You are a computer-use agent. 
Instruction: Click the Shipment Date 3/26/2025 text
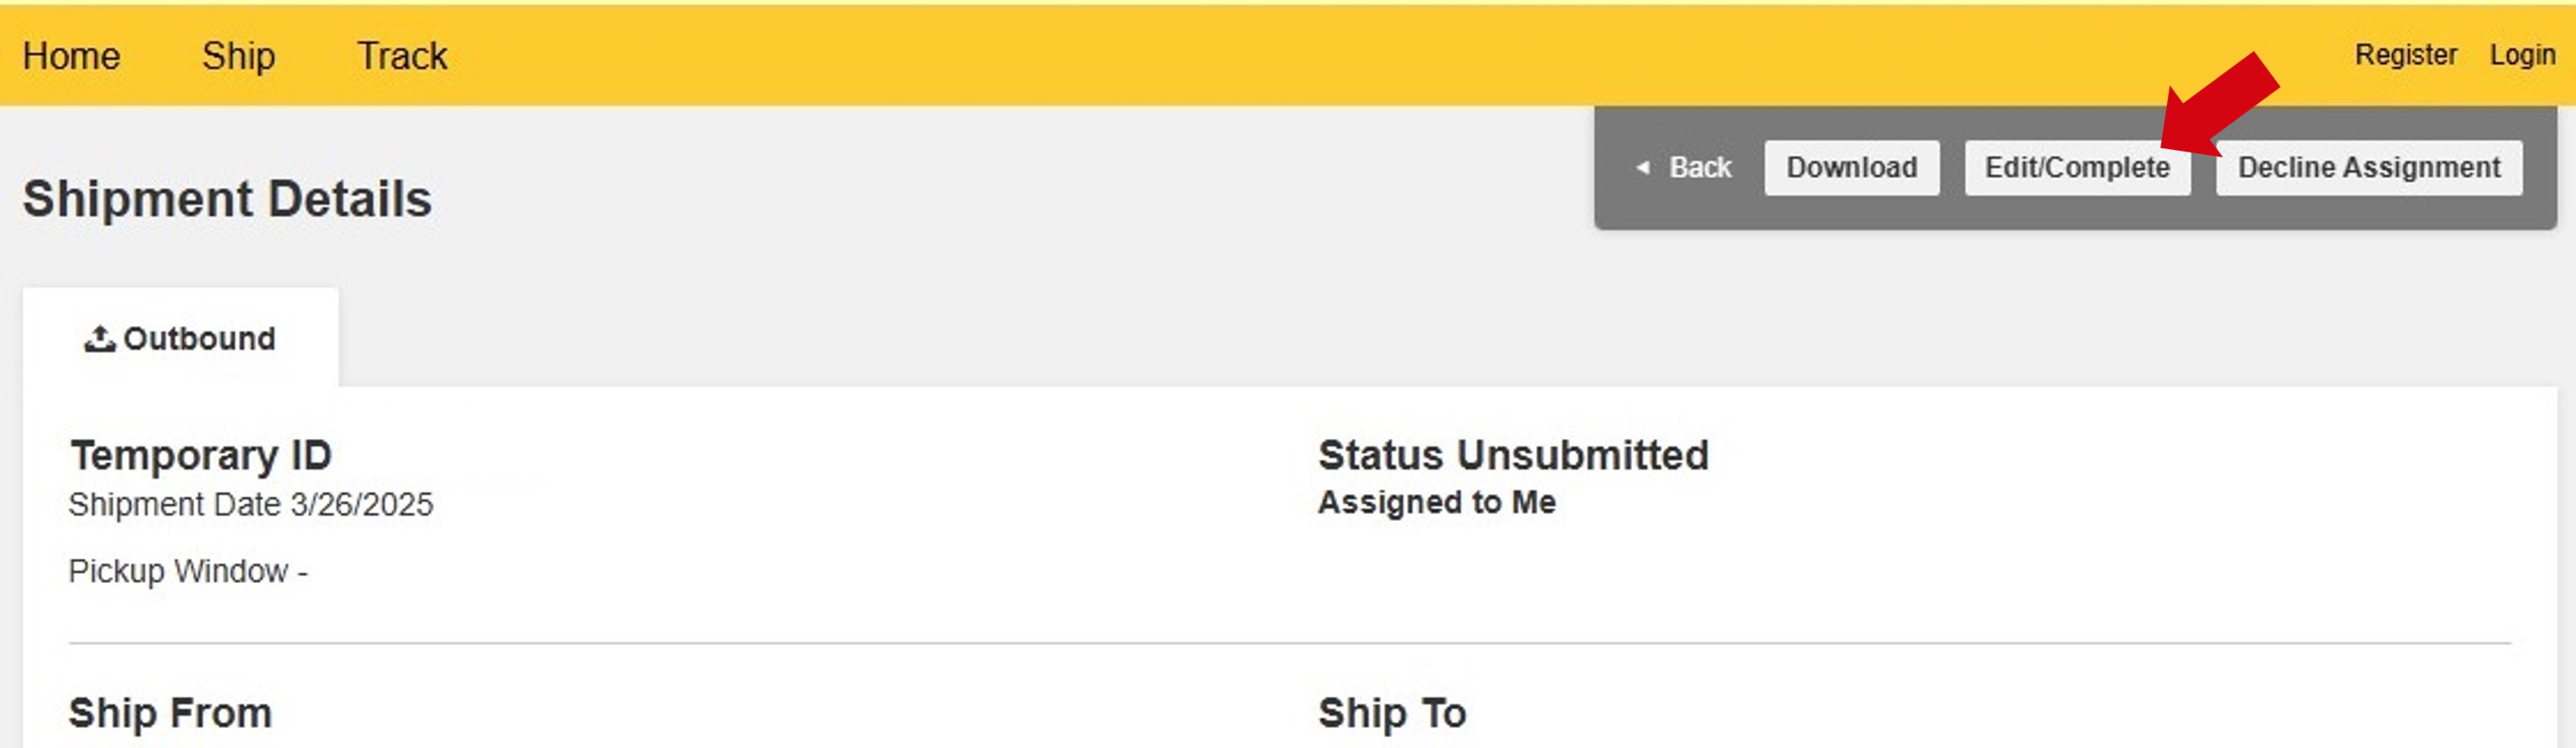click(251, 504)
